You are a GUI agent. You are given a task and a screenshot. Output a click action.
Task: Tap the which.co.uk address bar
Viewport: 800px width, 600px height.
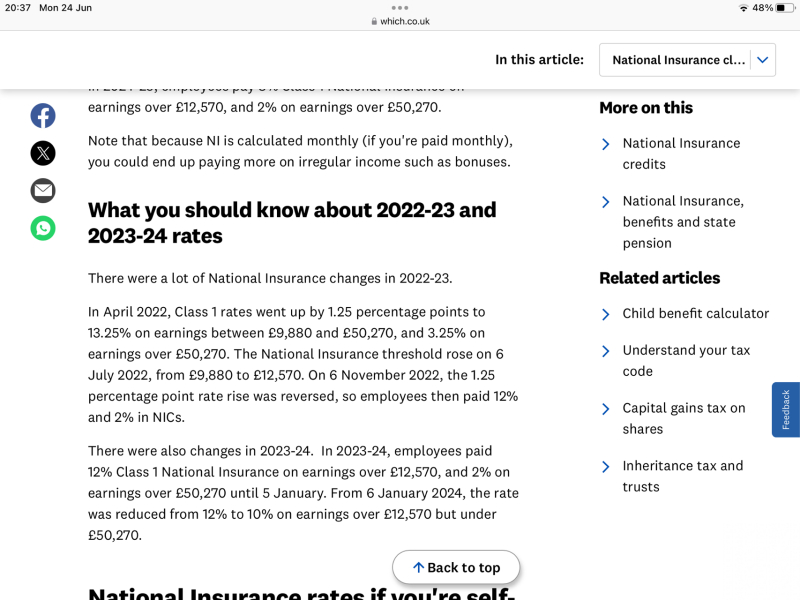point(400,21)
